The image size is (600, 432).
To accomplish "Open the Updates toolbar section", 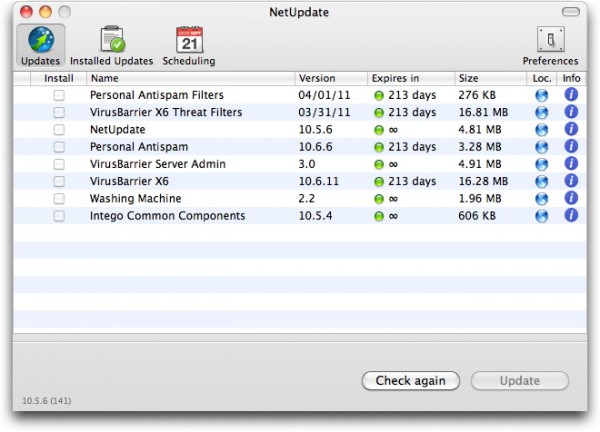I will tap(41, 46).
